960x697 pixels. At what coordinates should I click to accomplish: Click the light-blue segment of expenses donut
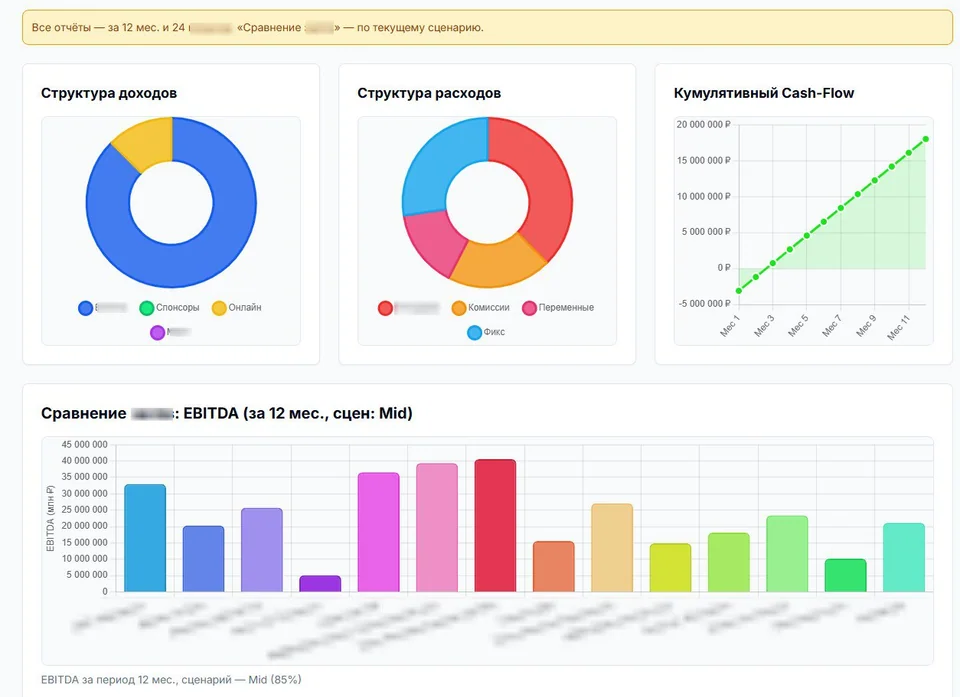tap(438, 162)
